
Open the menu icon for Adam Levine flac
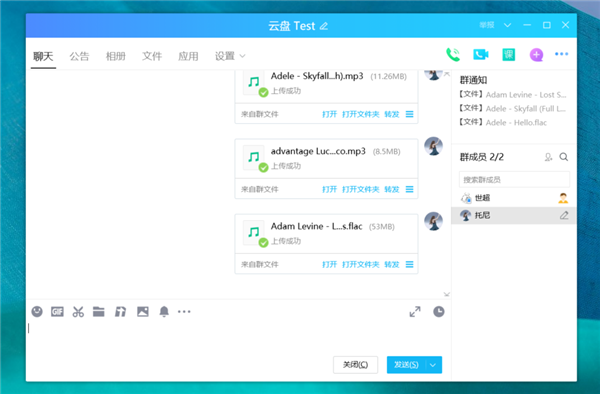click(409, 264)
